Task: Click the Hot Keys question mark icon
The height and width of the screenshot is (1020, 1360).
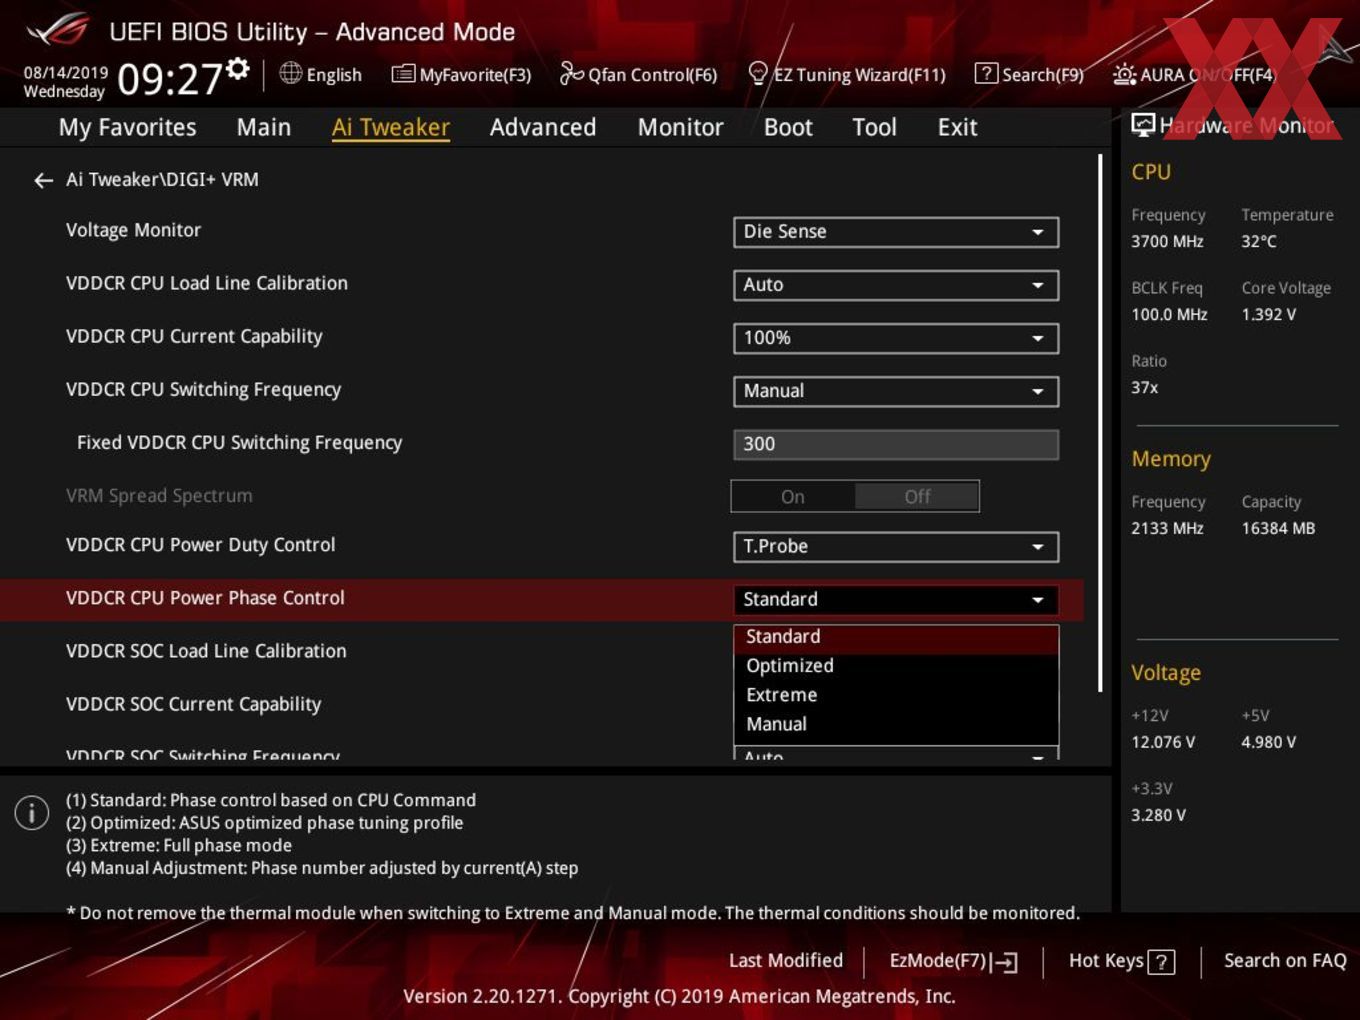Action: coord(1161,962)
